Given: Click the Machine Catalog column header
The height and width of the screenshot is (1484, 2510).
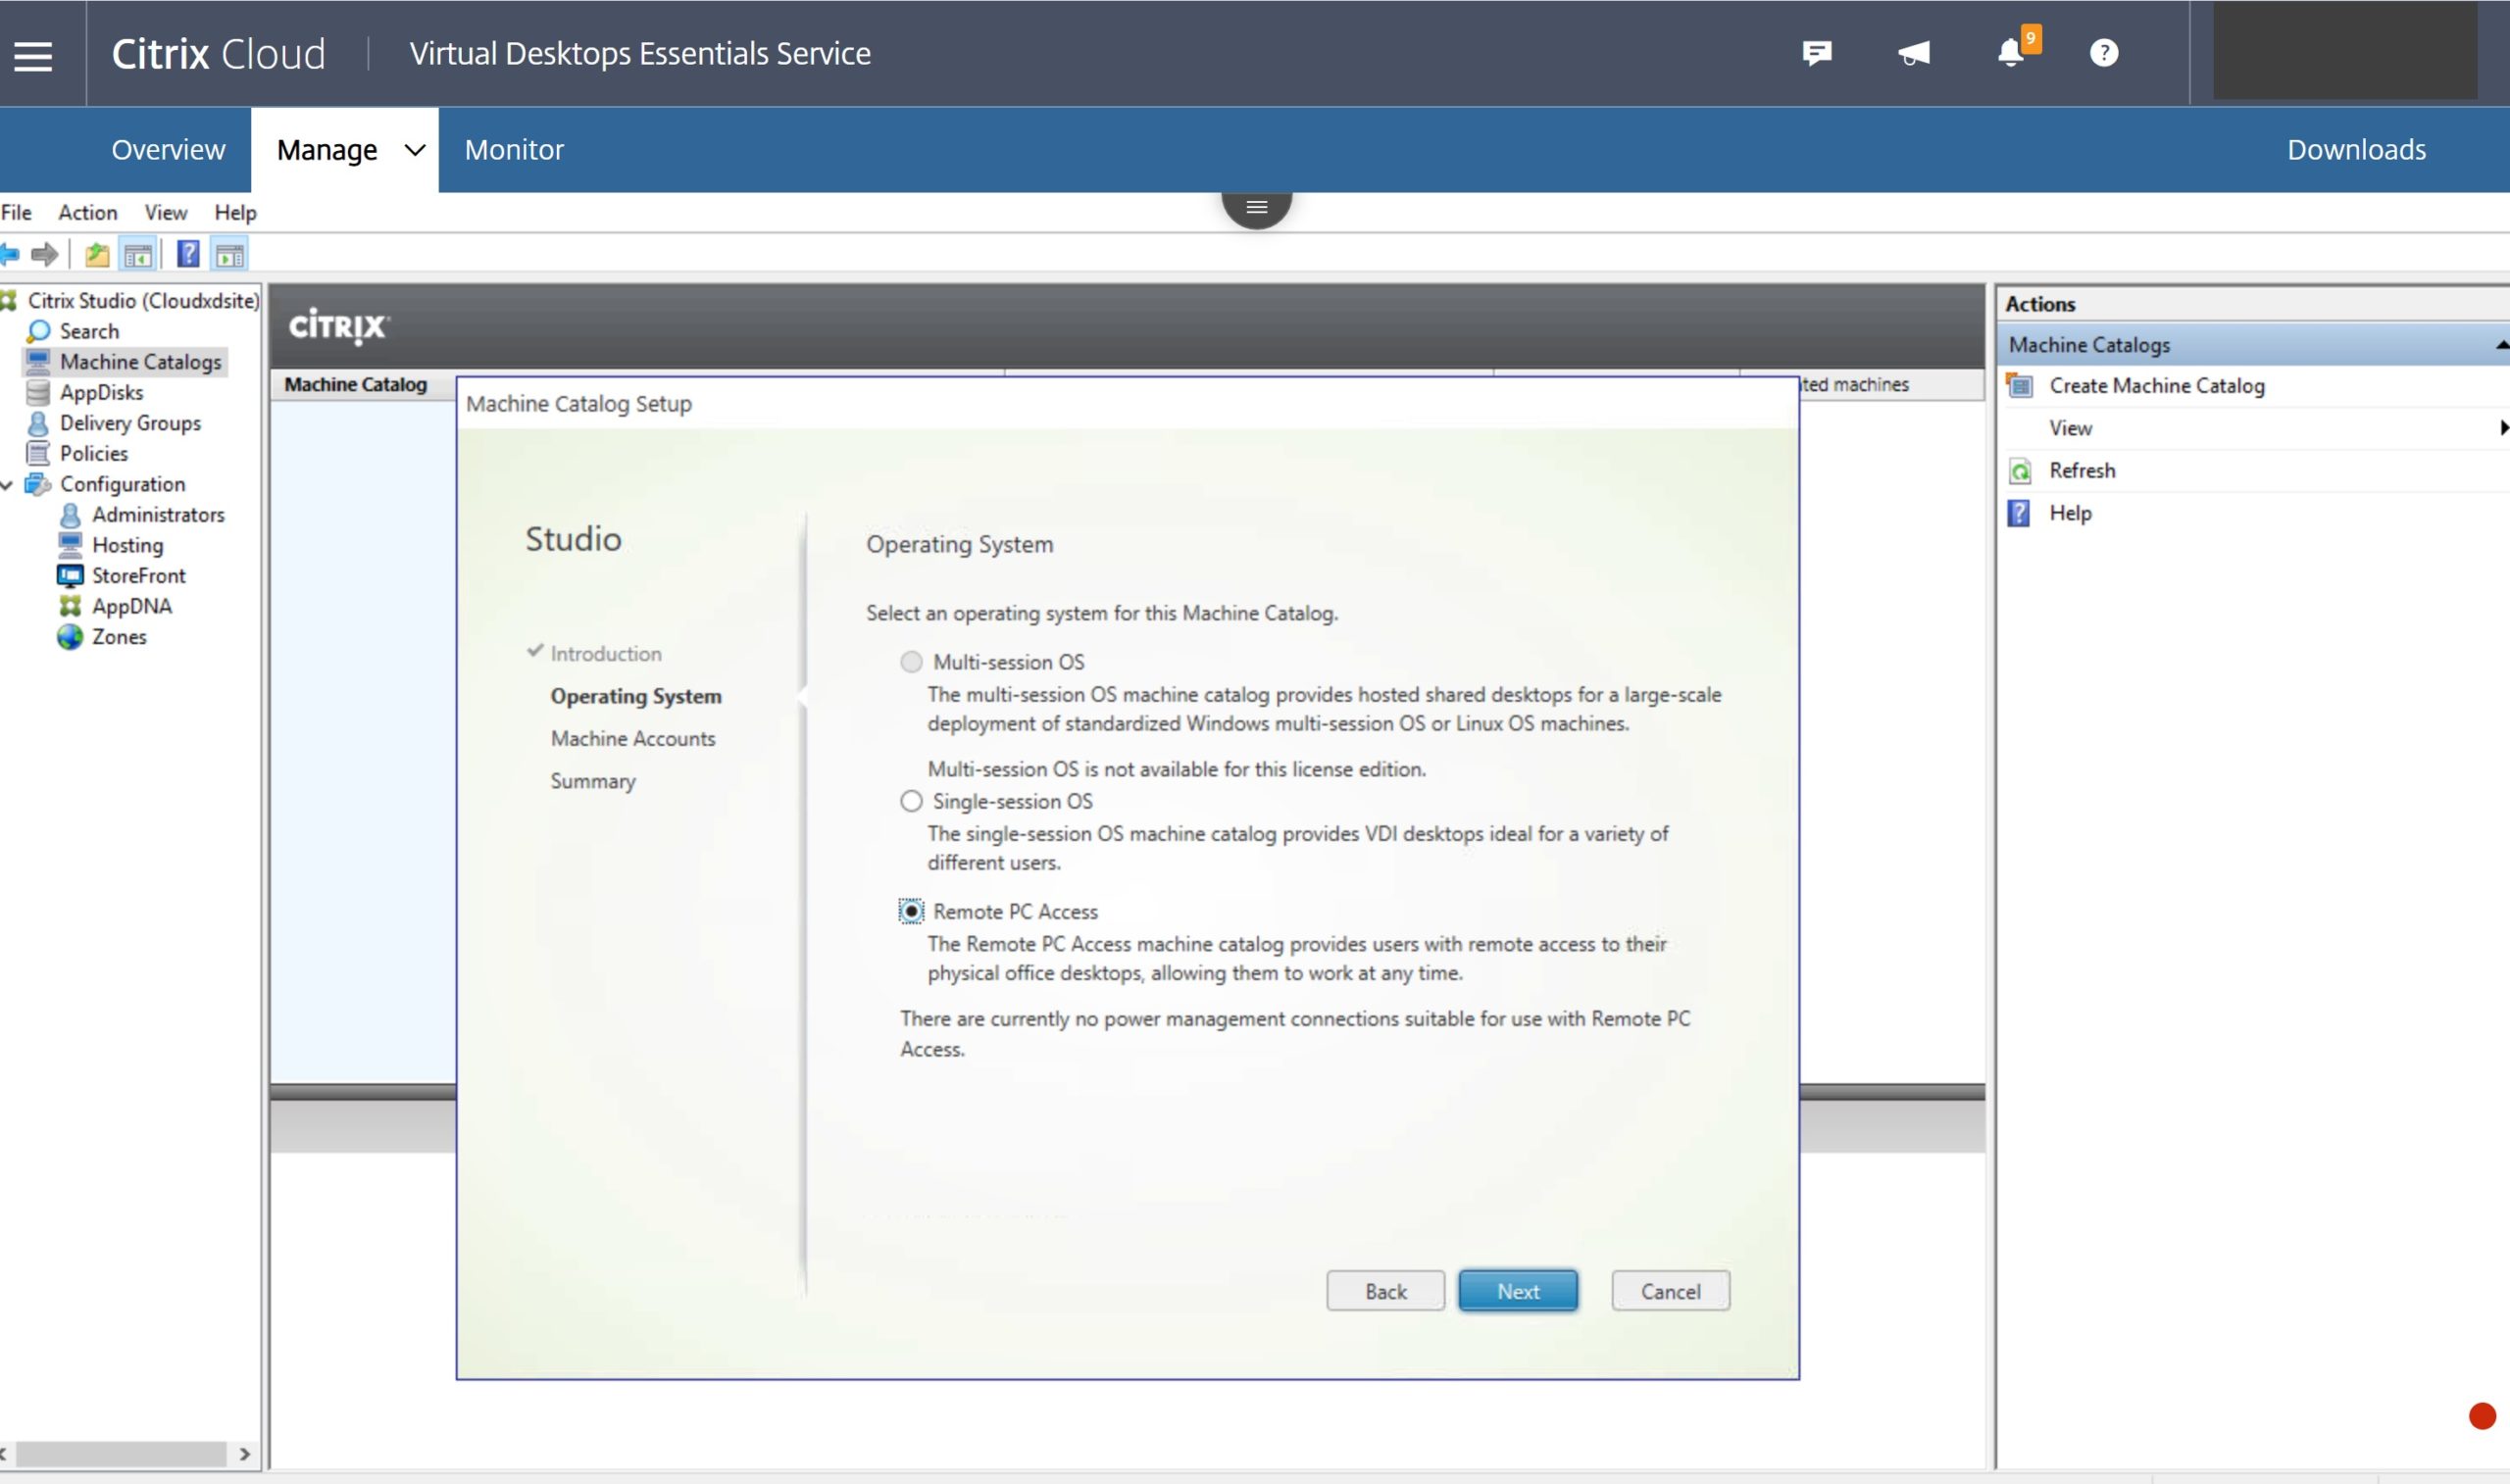Looking at the screenshot, I should pos(355,384).
